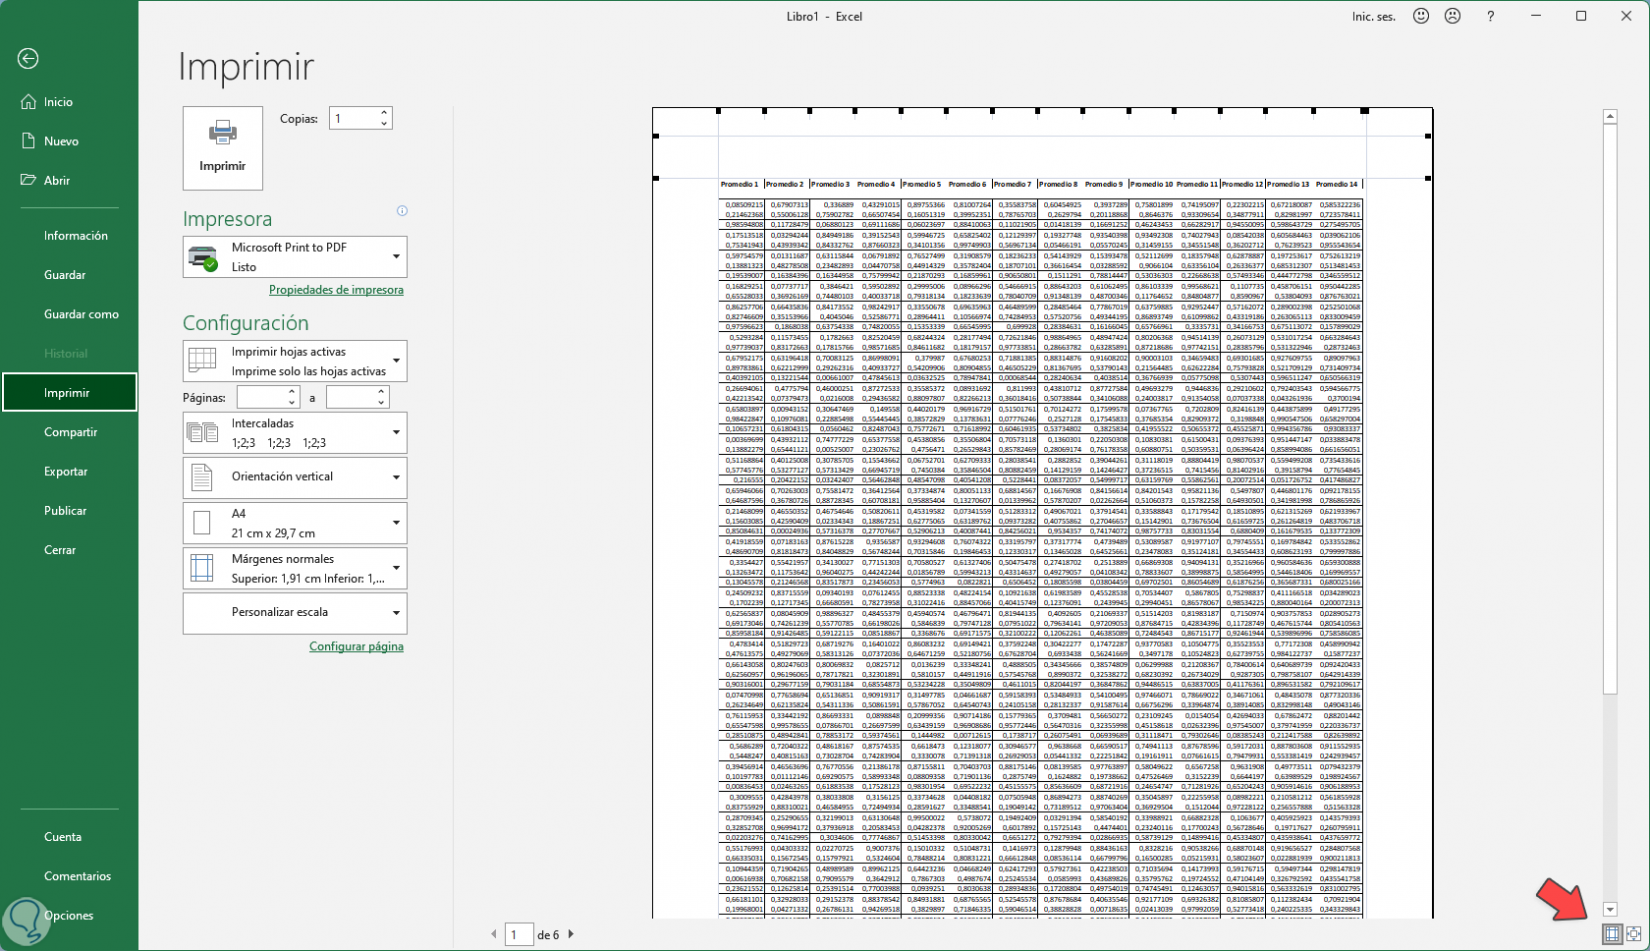This screenshot has width=1650, height=951.
Task: Click the frowning face feedback icon
Action: [1453, 16]
